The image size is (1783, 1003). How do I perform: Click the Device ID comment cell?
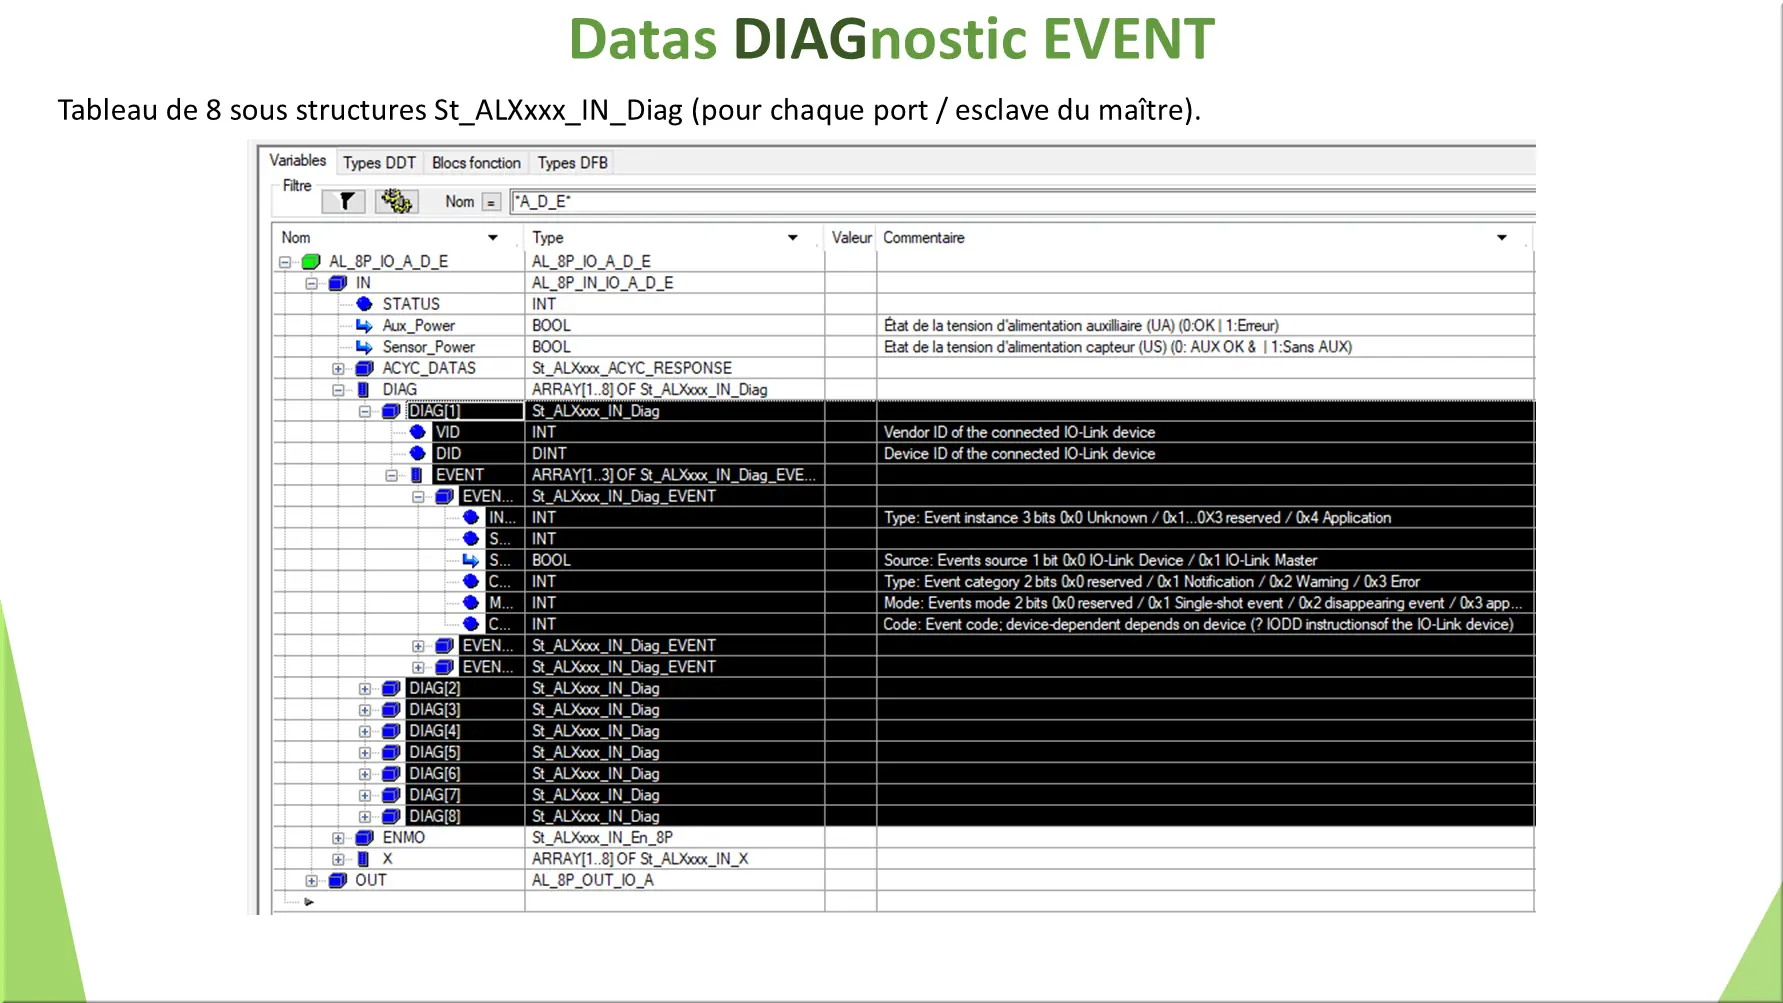click(x=1205, y=454)
